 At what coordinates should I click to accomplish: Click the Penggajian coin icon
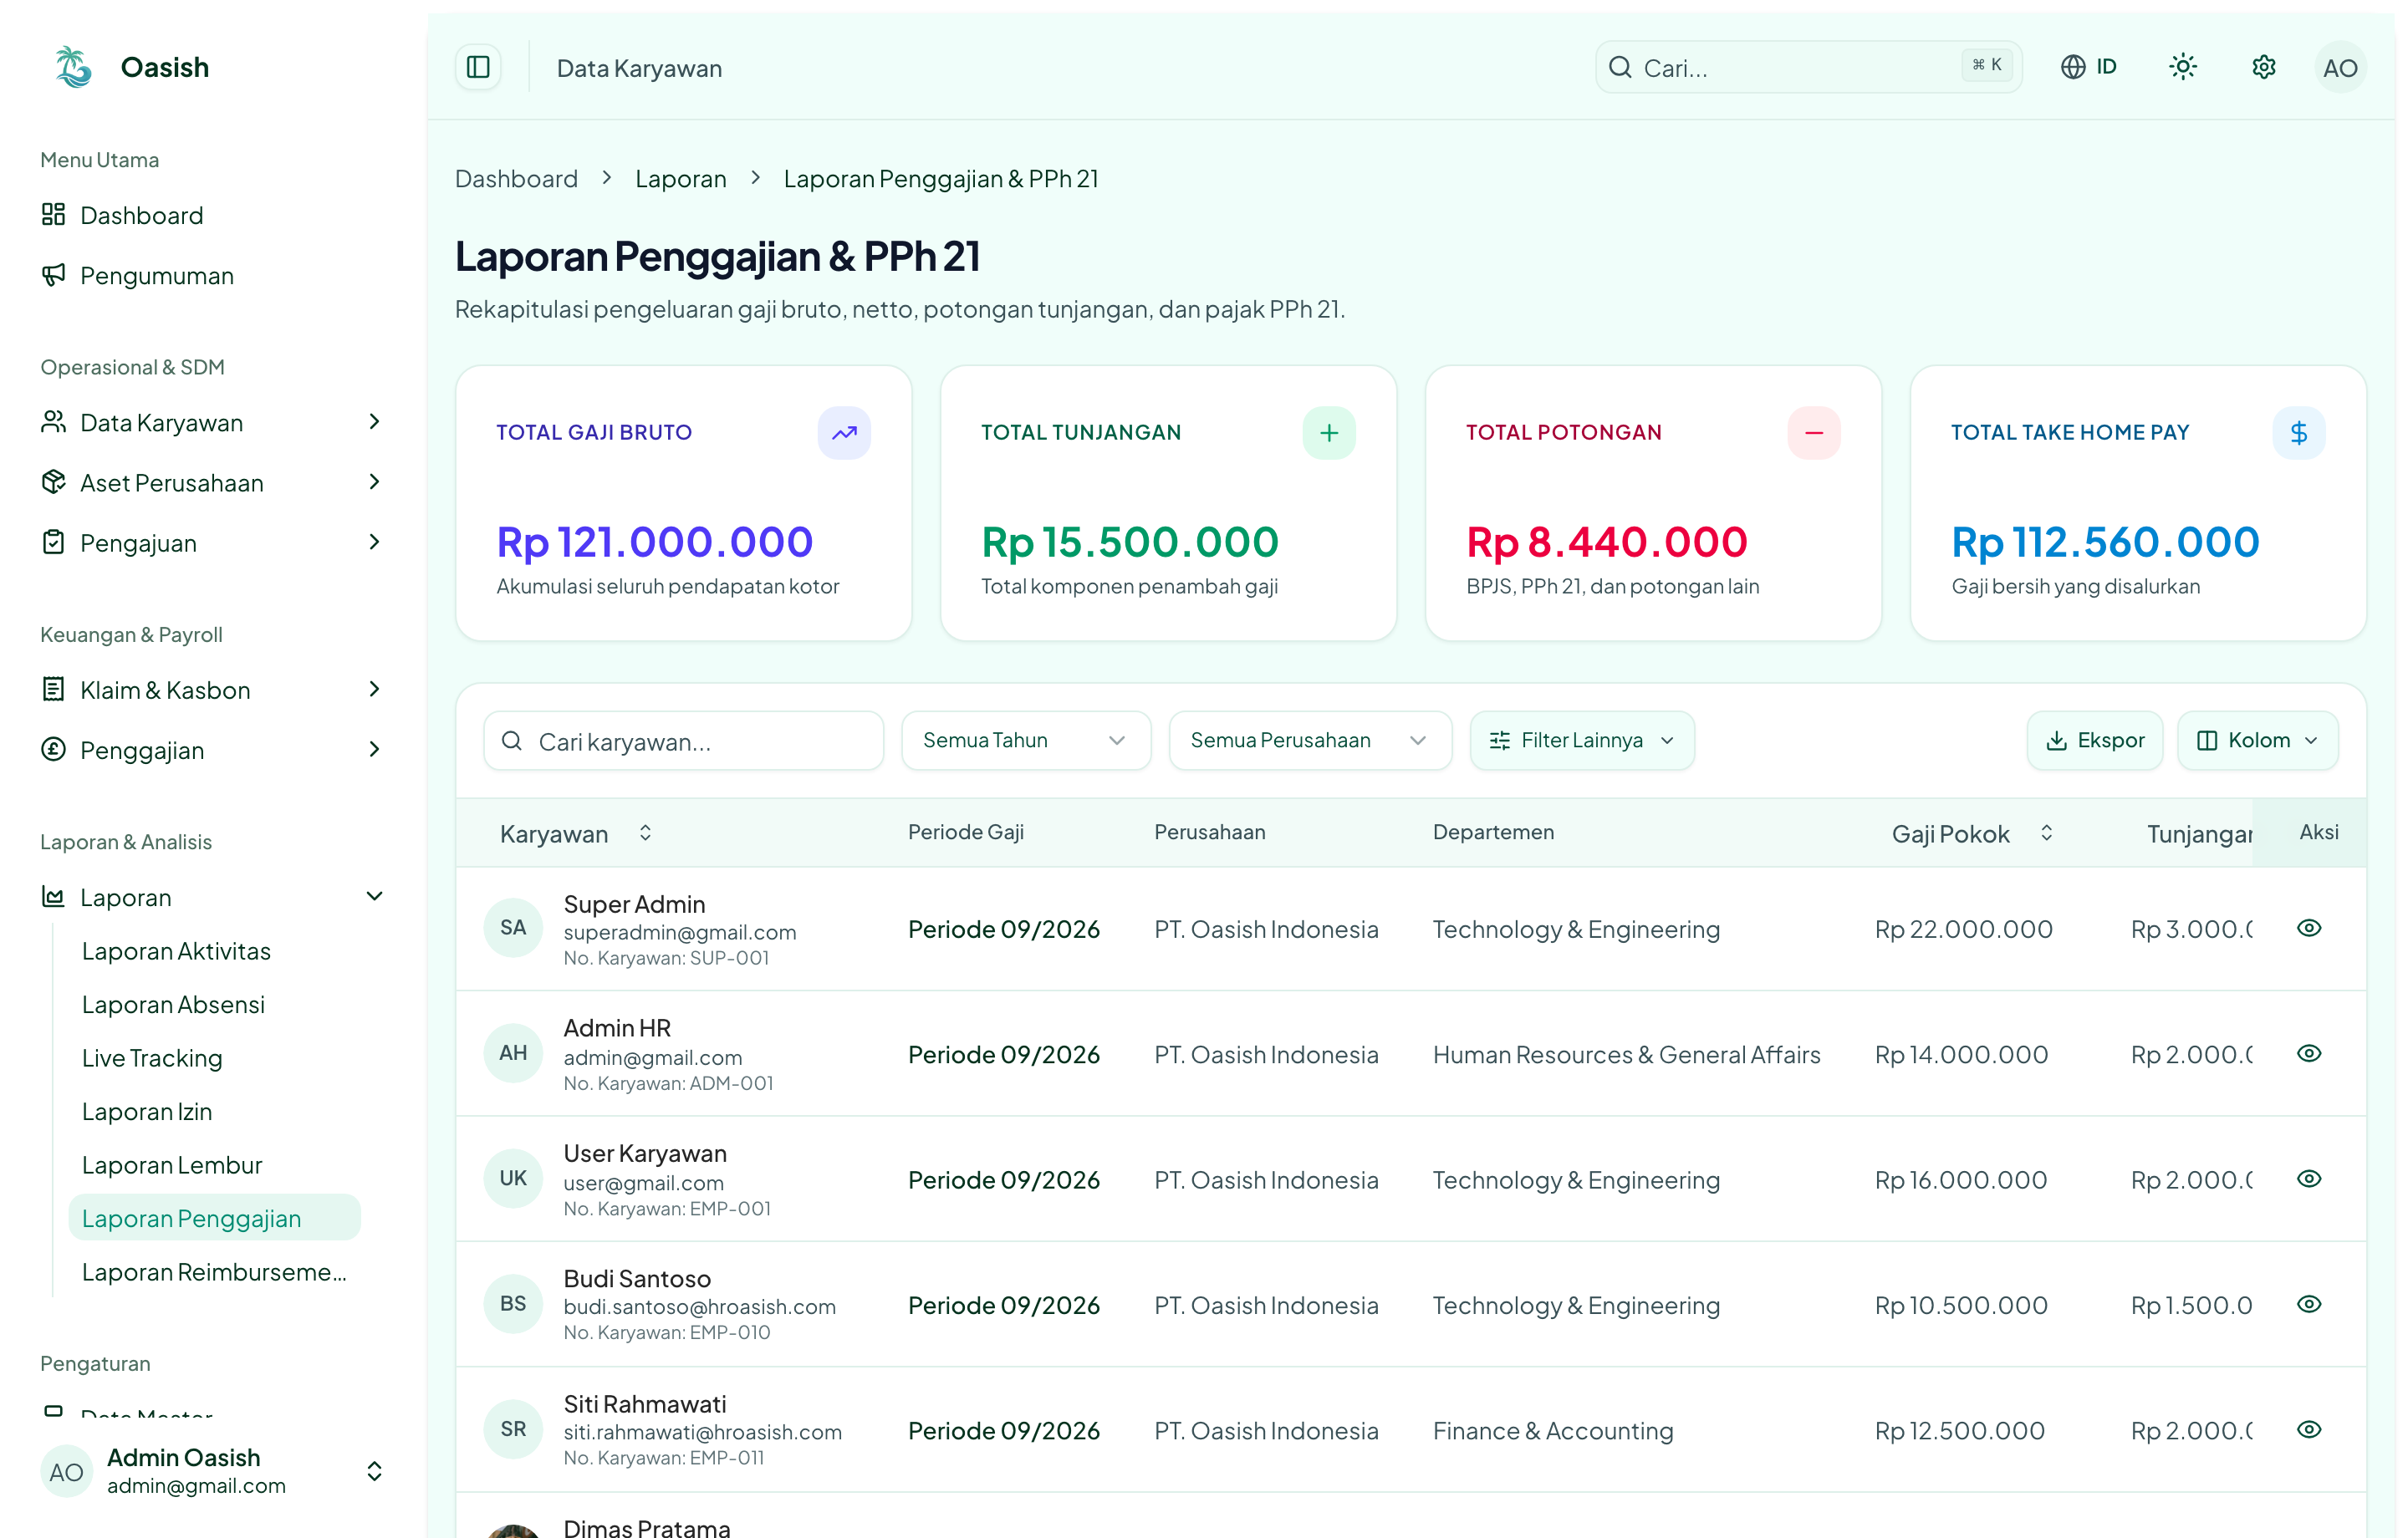pos(53,749)
